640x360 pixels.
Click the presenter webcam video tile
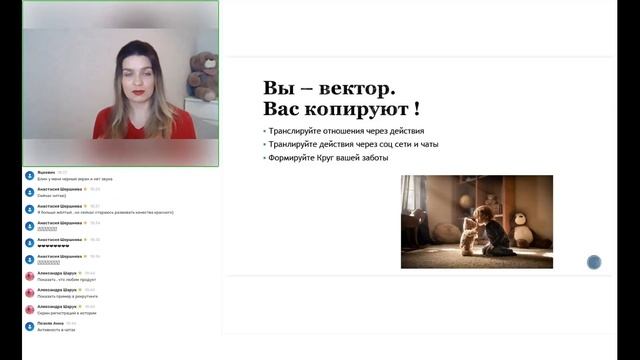pos(120,83)
